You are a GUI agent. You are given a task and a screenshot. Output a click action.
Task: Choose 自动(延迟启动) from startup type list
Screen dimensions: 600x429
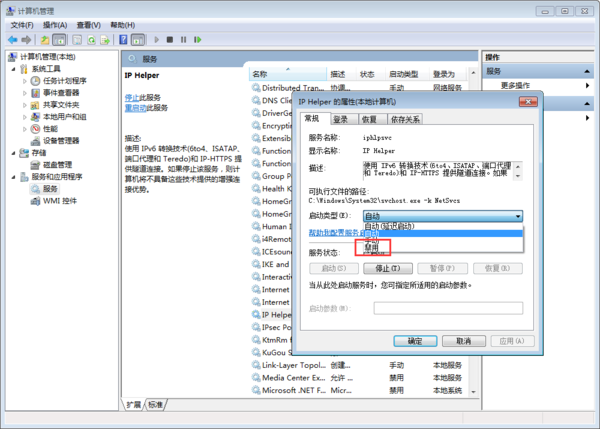click(x=443, y=226)
